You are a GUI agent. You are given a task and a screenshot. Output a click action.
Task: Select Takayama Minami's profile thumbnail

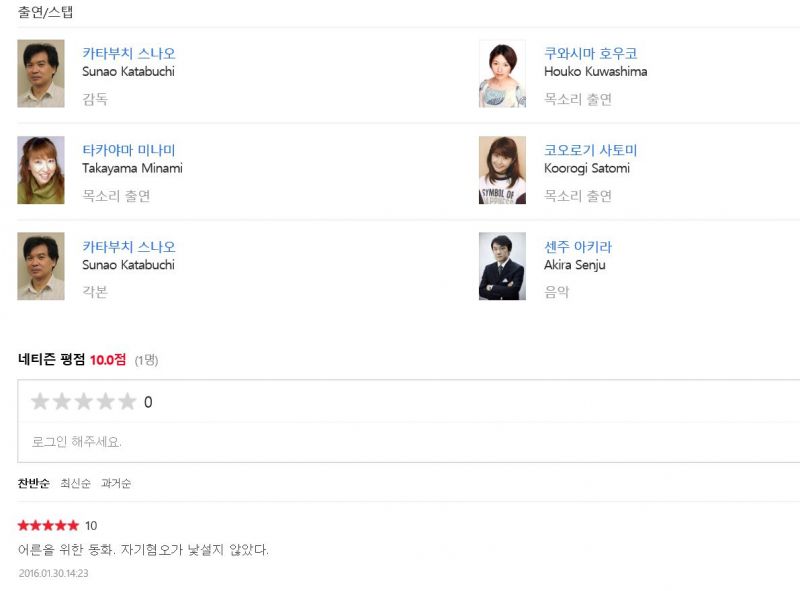coord(41,170)
